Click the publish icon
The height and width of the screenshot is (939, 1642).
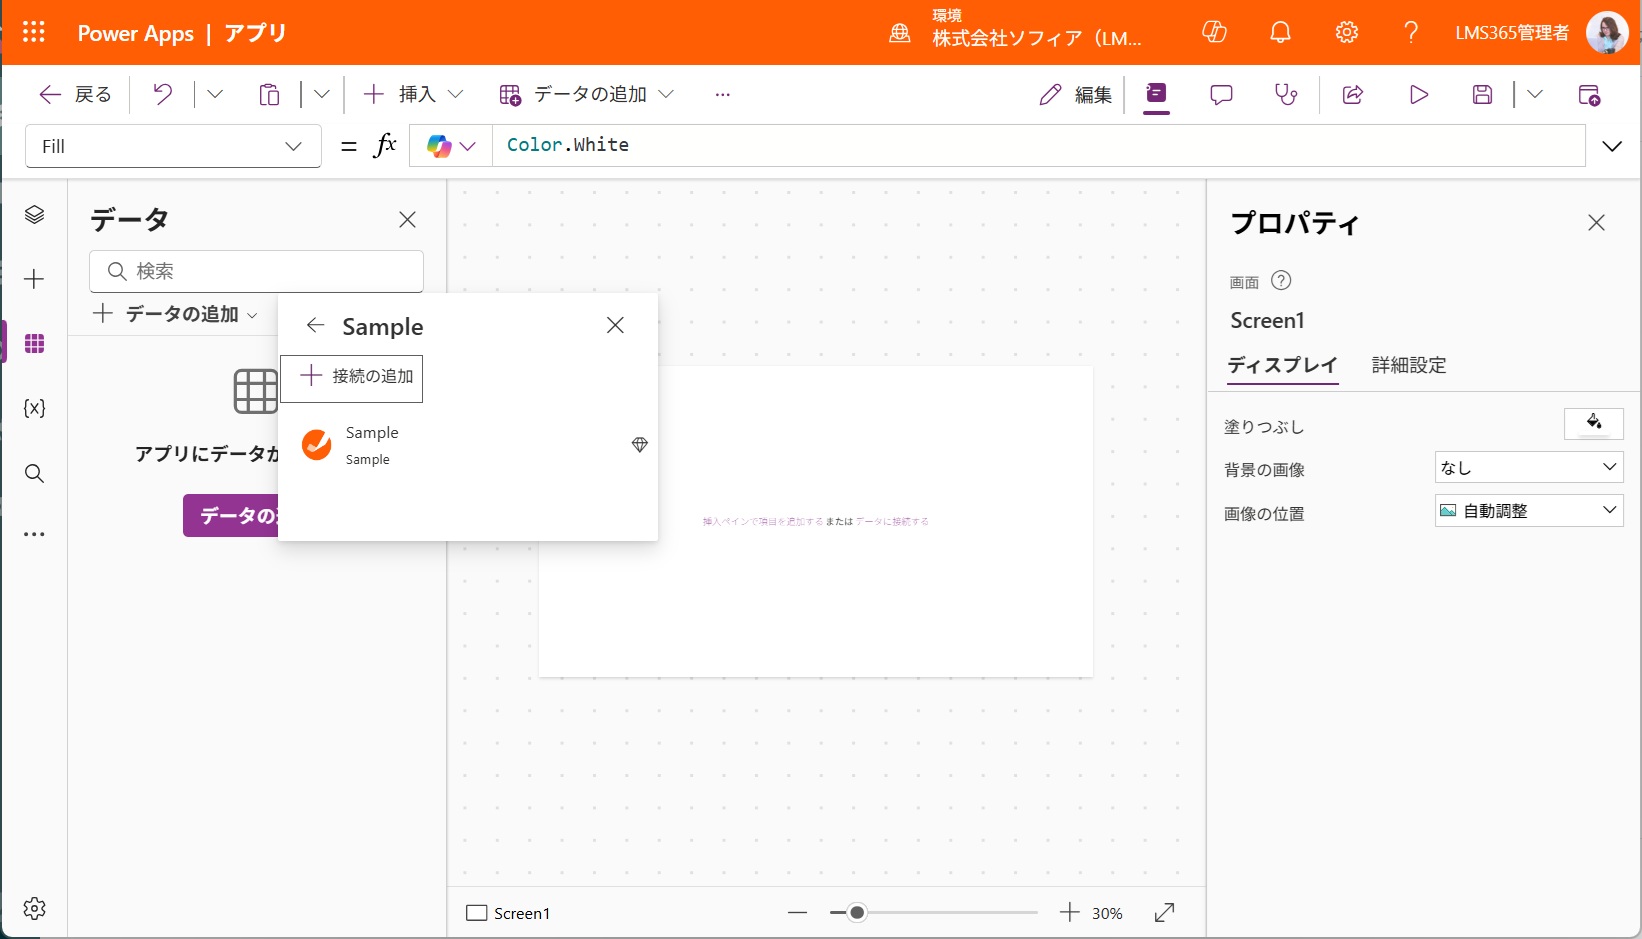click(x=1589, y=94)
